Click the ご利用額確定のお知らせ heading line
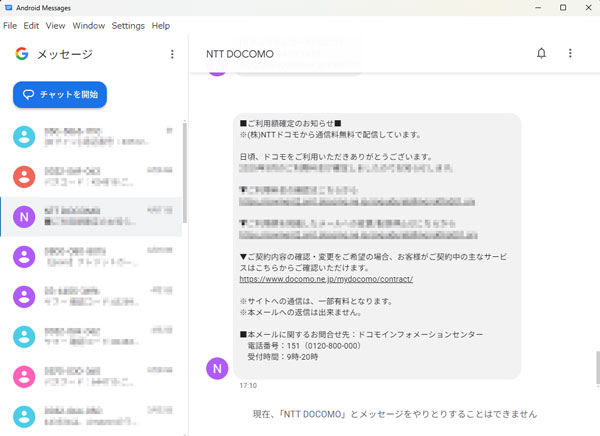This screenshot has width=600, height=436. click(290, 123)
